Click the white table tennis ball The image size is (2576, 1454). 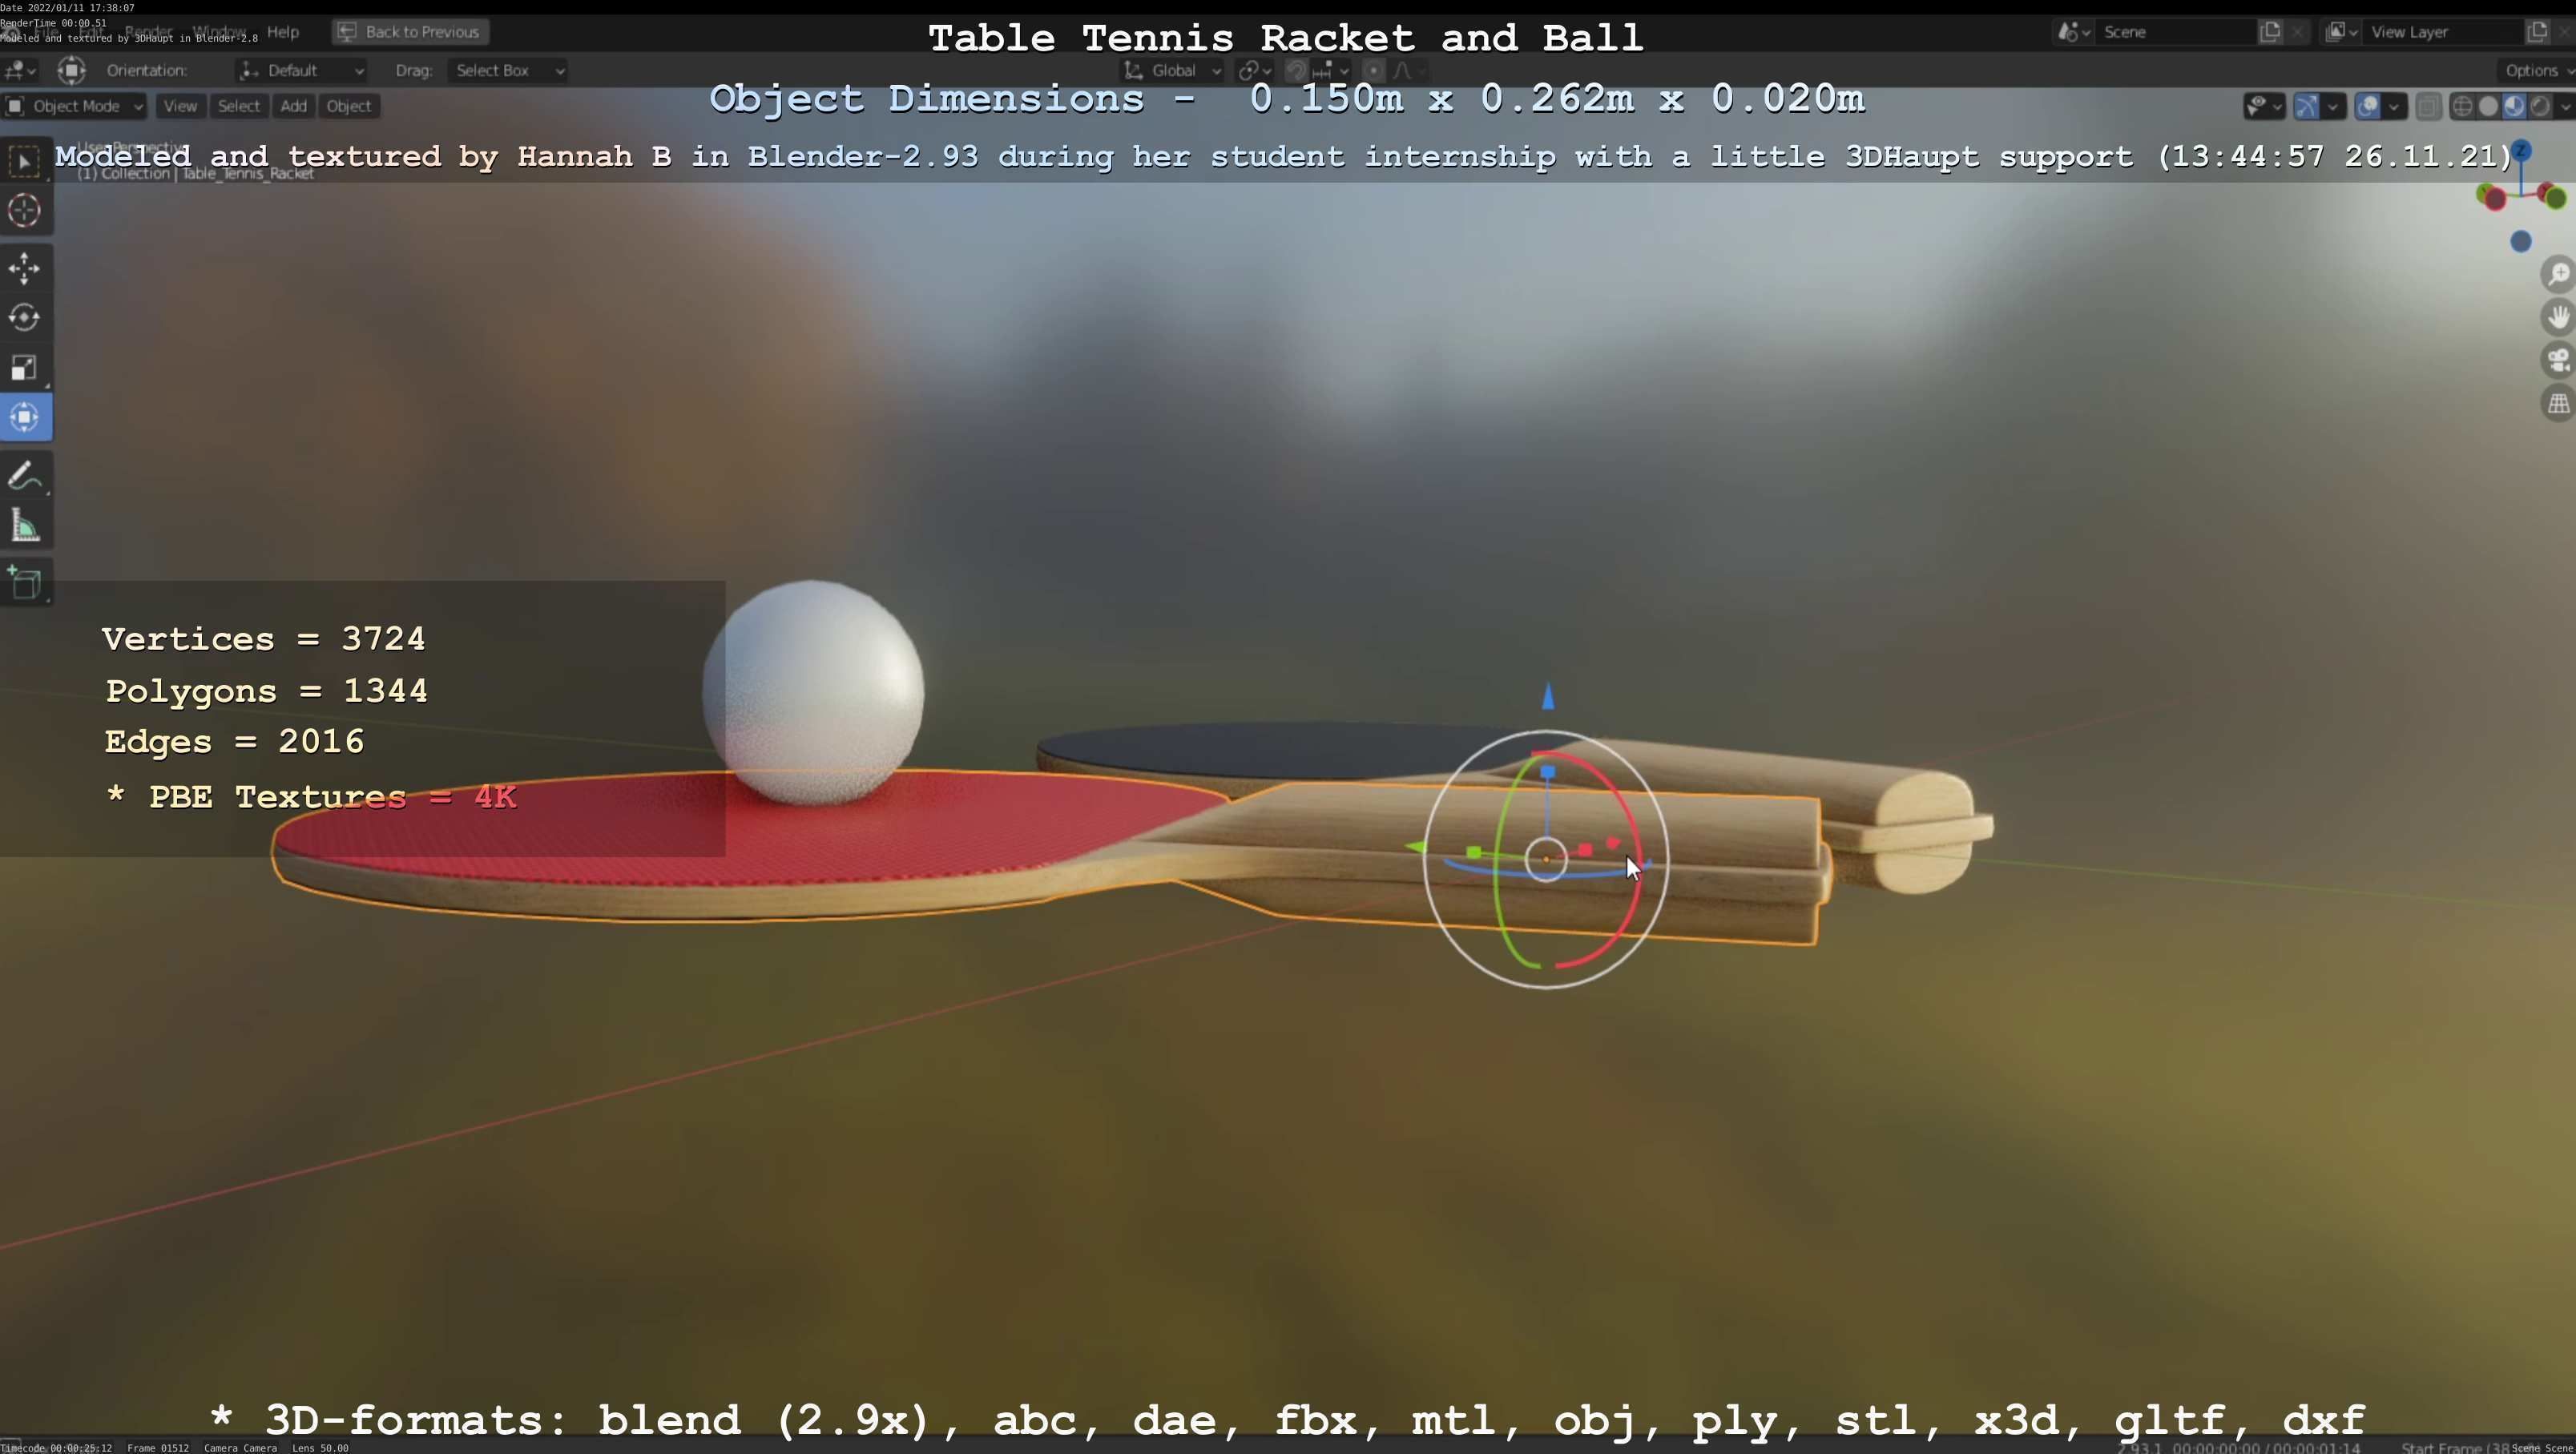coord(813,692)
